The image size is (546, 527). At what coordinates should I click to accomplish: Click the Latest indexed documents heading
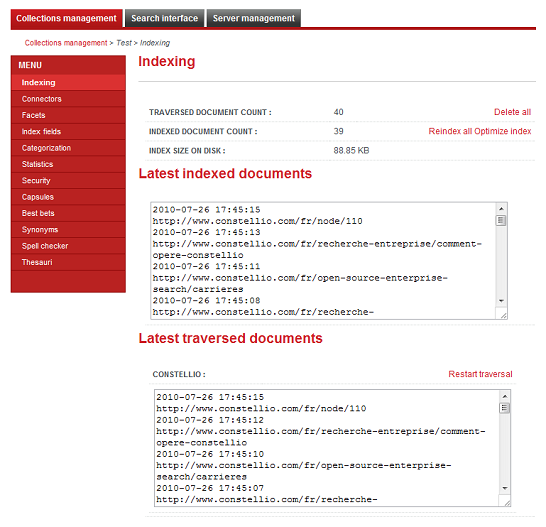[x=225, y=173]
